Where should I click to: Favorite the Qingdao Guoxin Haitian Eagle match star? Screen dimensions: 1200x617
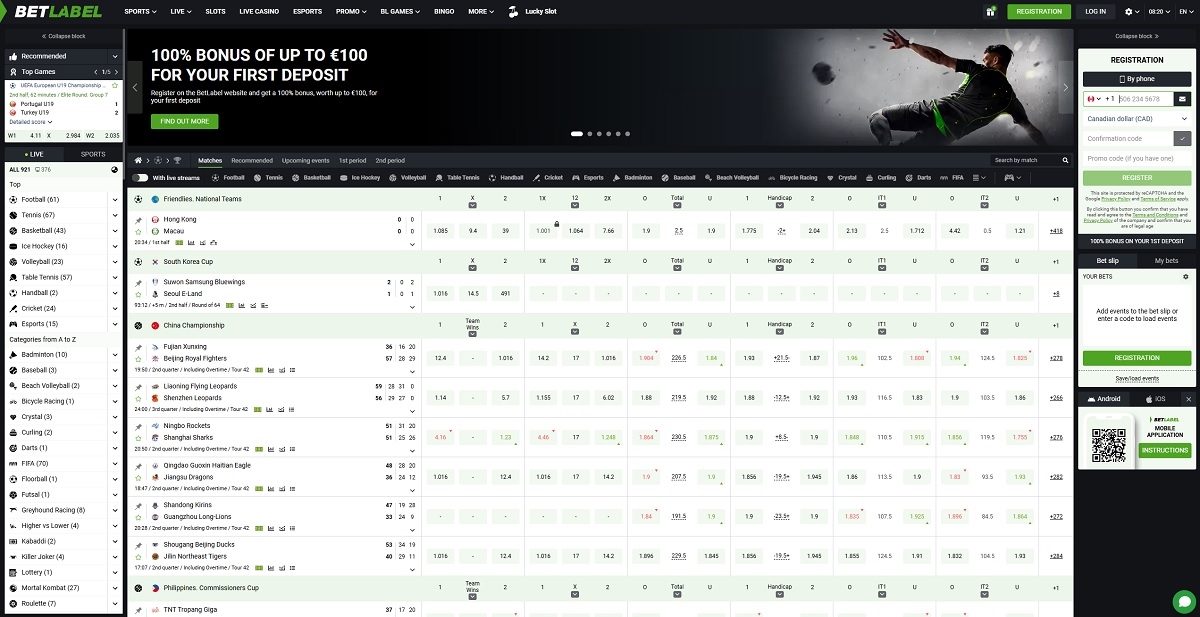140,477
